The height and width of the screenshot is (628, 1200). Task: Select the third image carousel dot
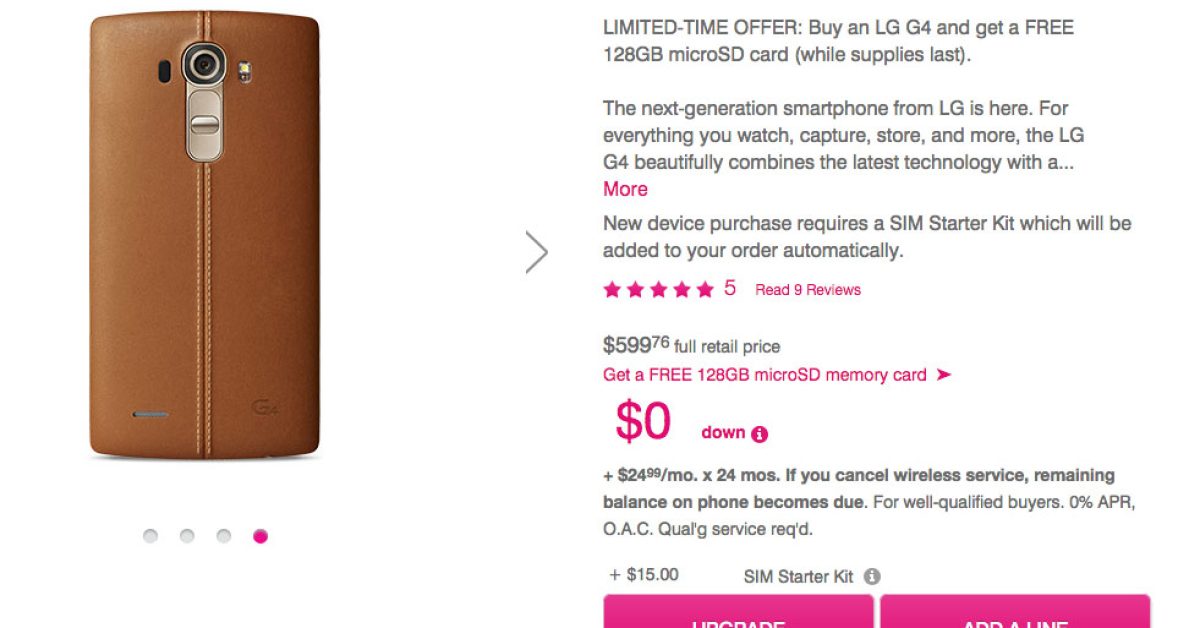click(224, 536)
